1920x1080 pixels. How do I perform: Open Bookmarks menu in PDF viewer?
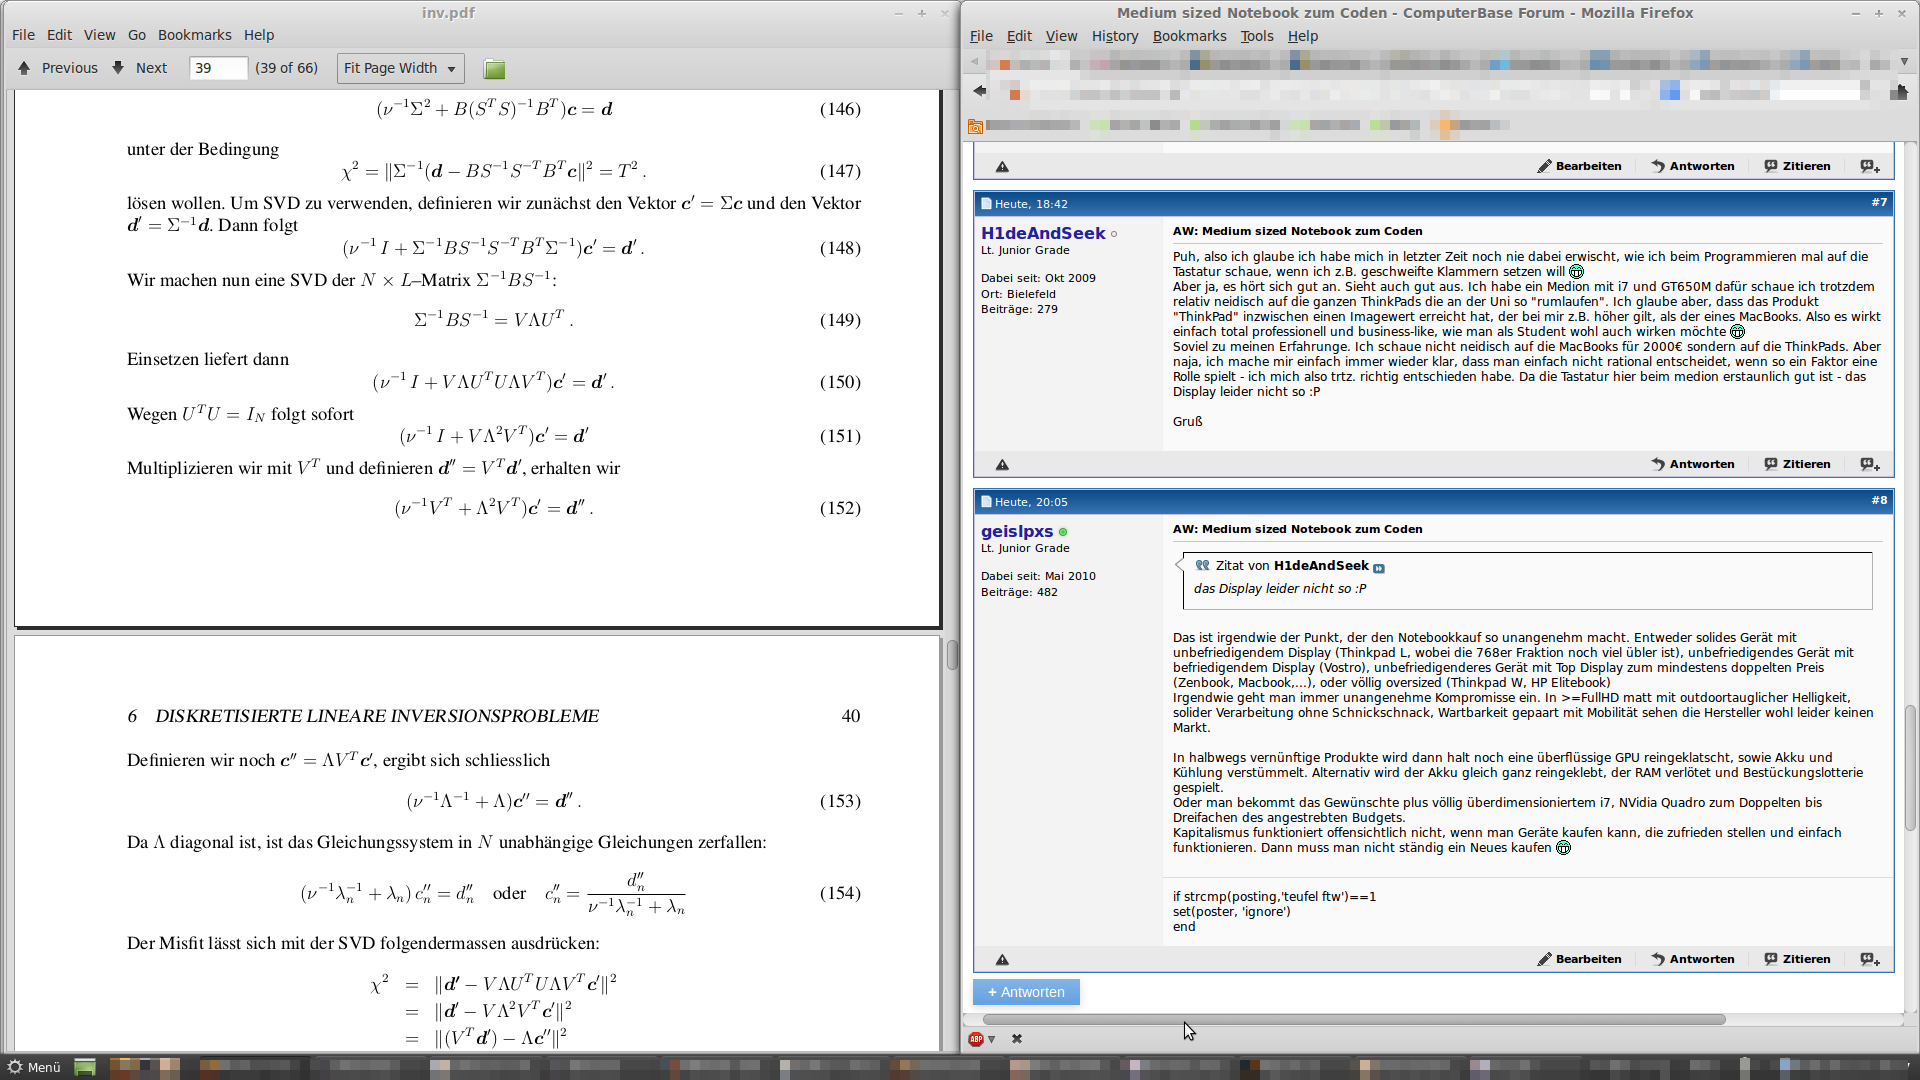tap(194, 35)
